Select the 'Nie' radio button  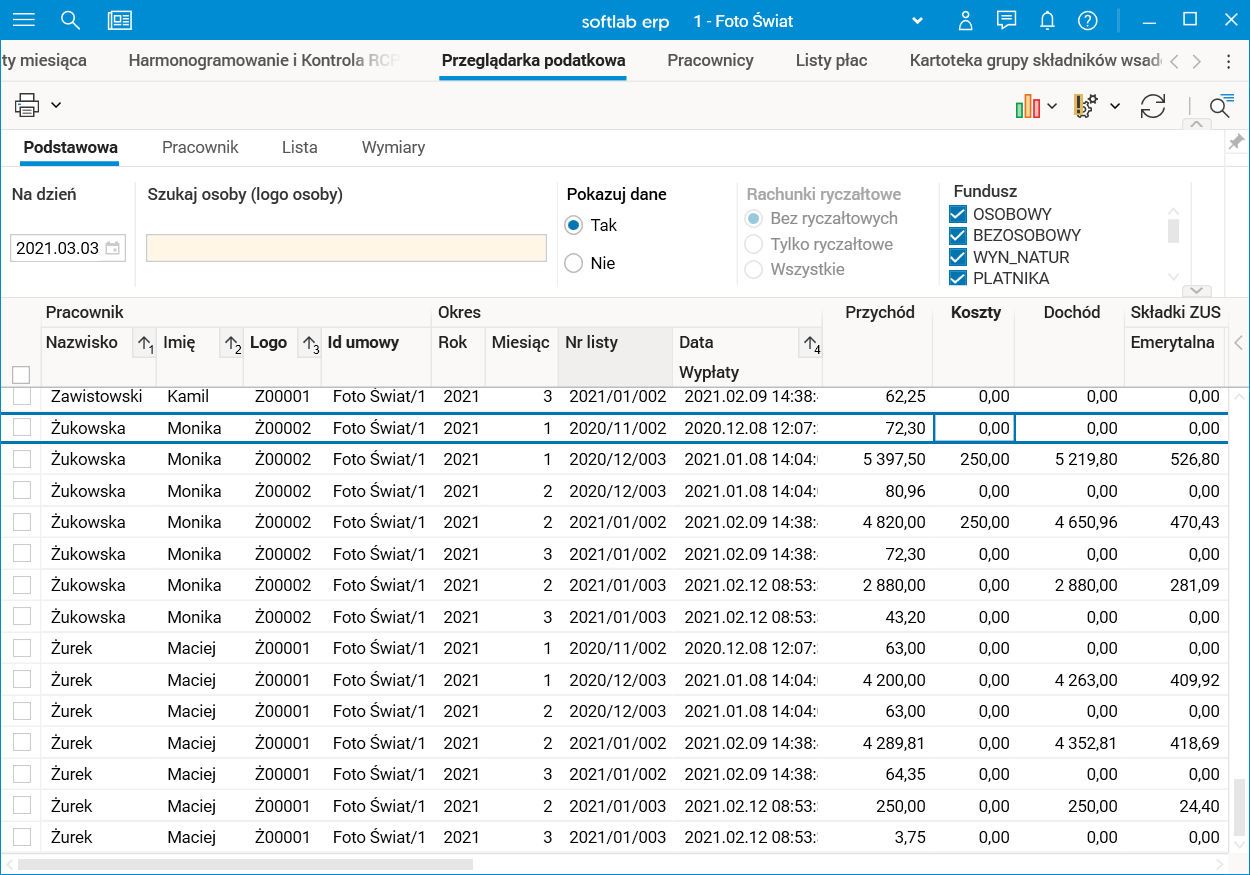pos(573,263)
